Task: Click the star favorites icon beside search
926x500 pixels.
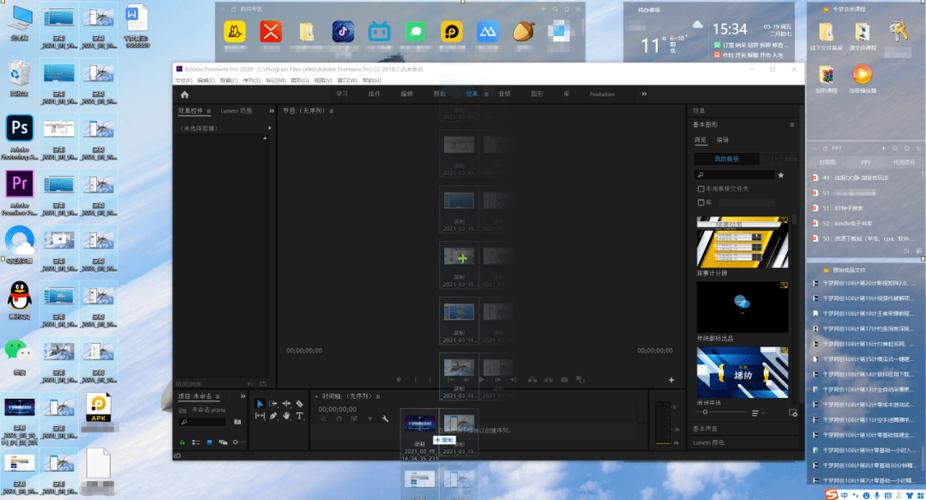Action: click(x=781, y=175)
